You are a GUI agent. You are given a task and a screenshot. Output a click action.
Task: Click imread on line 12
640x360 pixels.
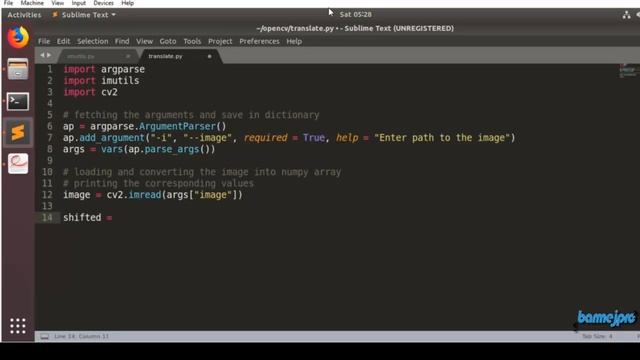click(x=144, y=195)
